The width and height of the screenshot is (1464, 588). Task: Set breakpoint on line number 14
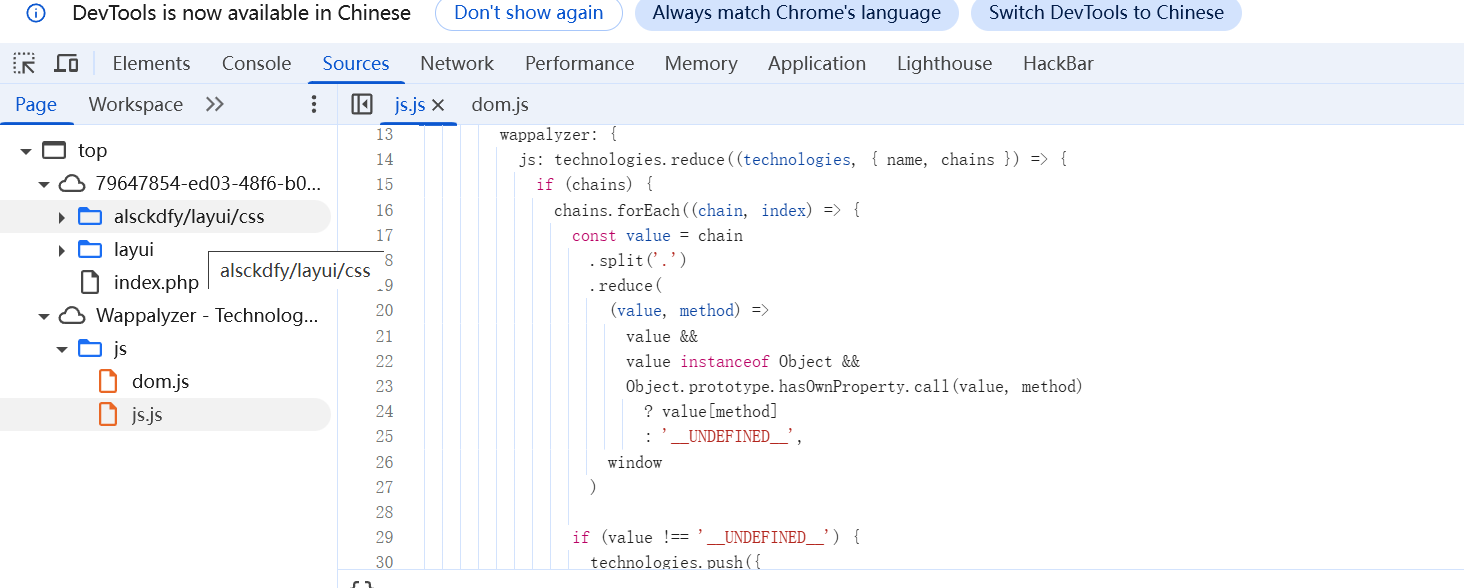coord(384,160)
